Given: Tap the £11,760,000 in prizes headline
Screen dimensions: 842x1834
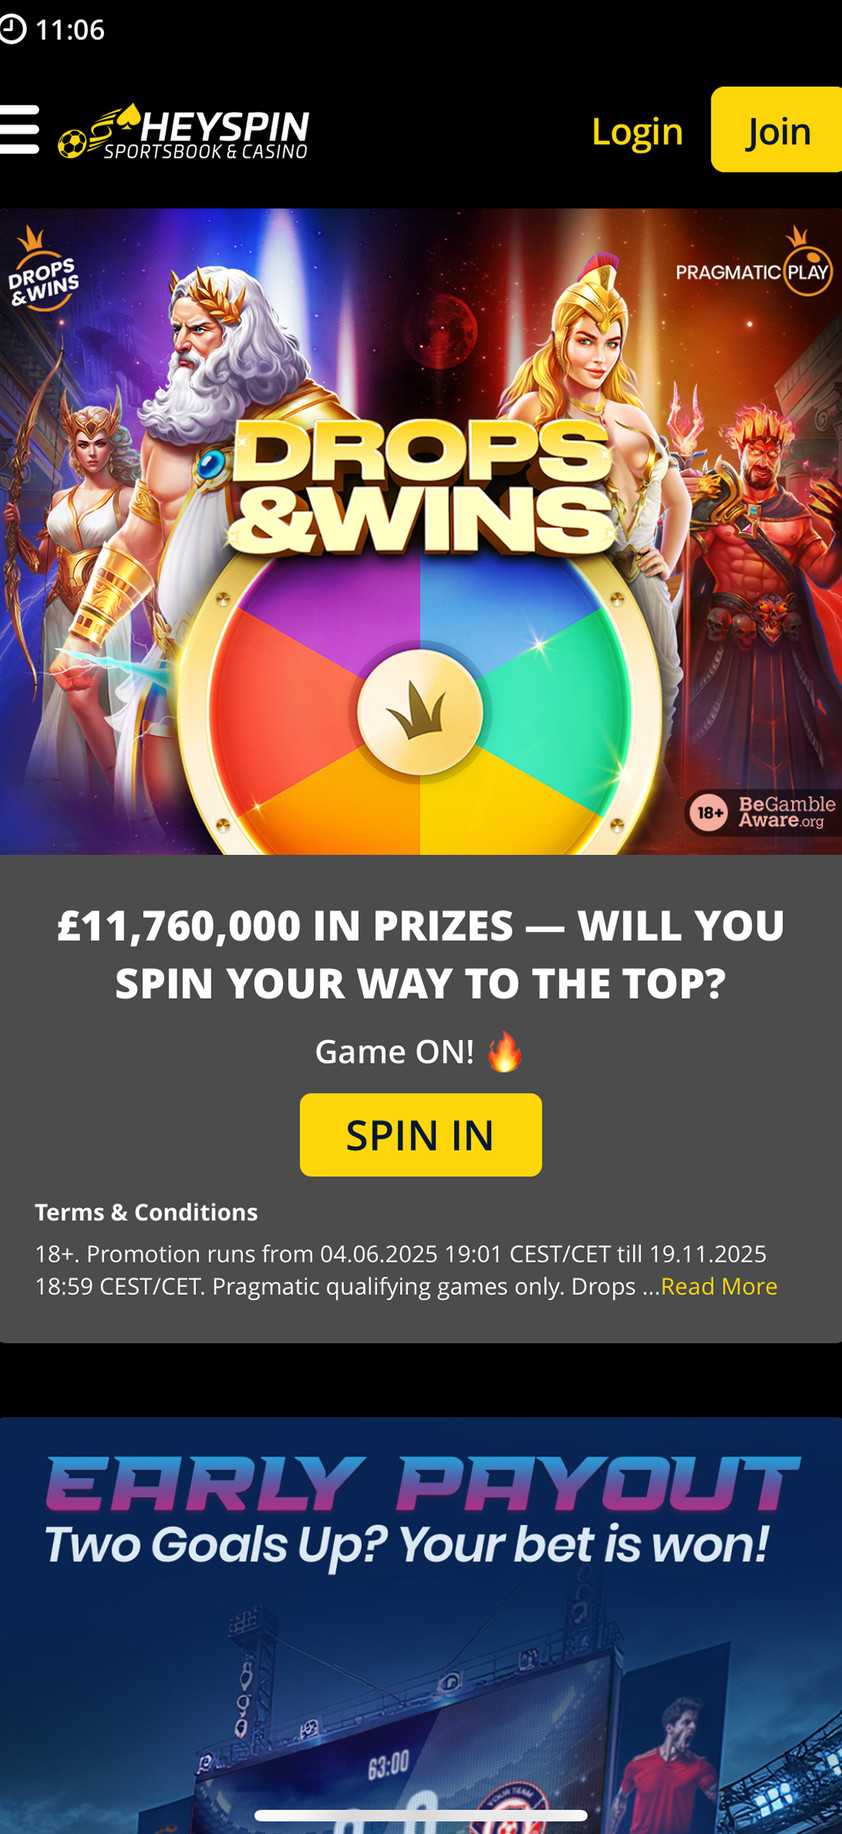Looking at the screenshot, I should [x=421, y=954].
